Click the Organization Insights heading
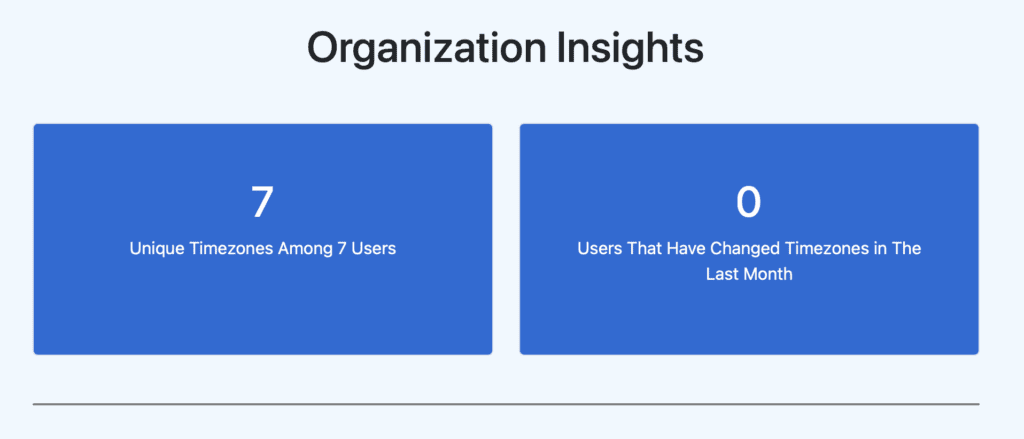 (x=505, y=48)
